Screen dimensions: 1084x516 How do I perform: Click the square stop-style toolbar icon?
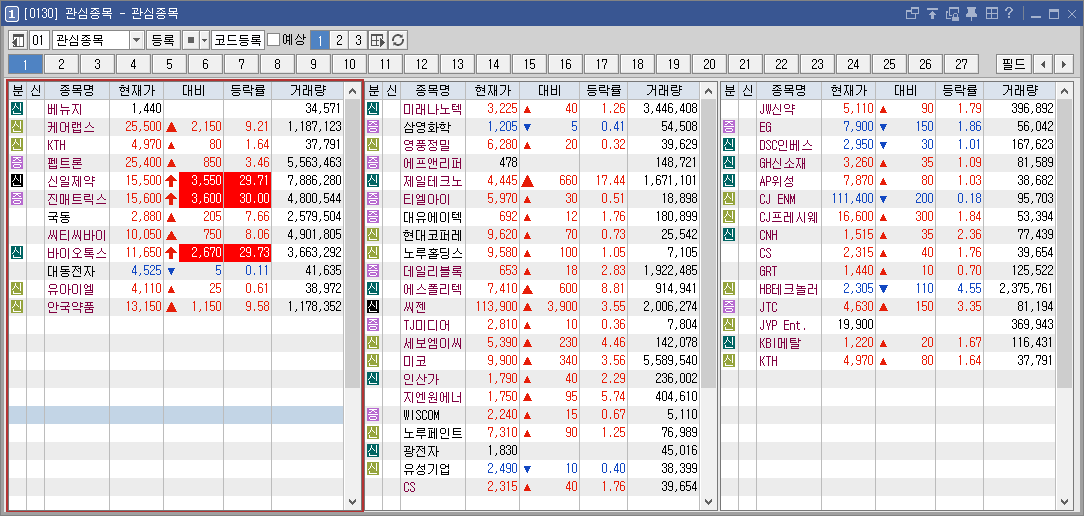(191, 40)
